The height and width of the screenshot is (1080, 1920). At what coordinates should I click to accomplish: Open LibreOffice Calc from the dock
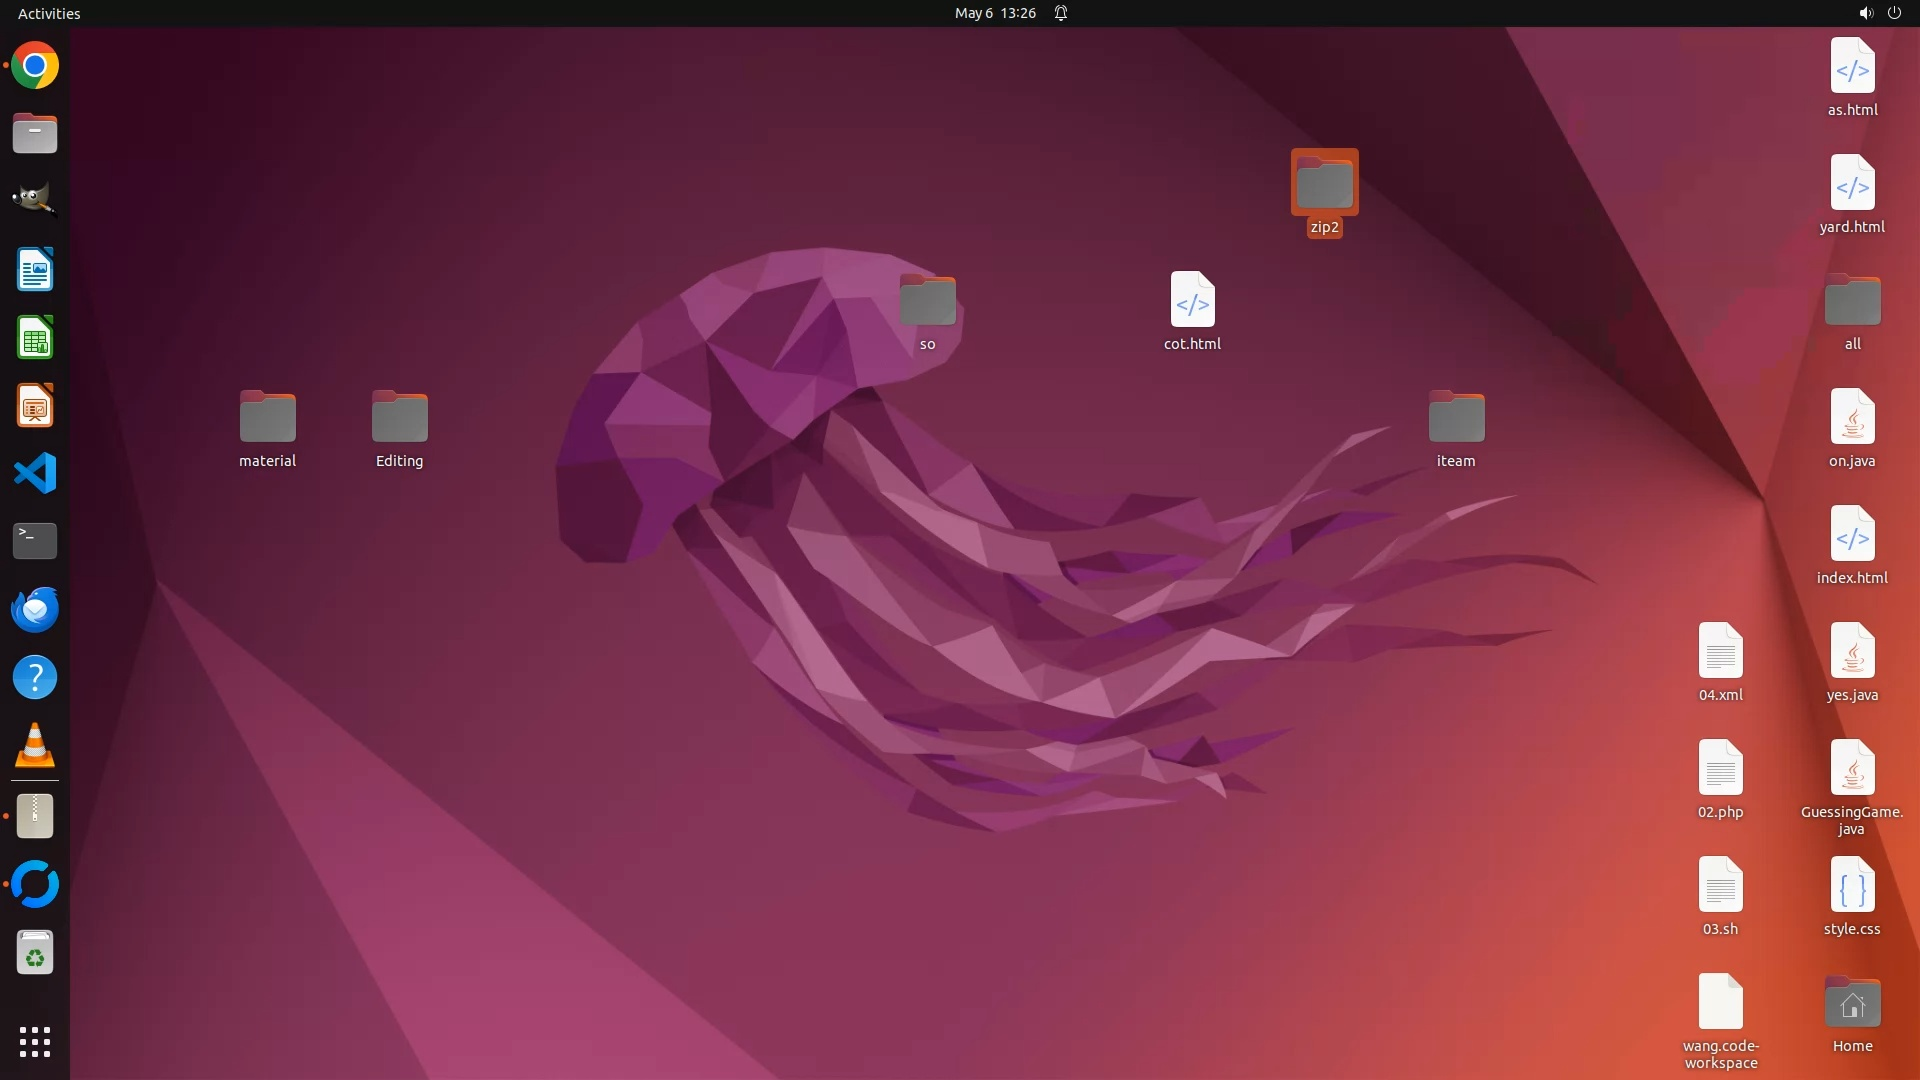(35, 338)
